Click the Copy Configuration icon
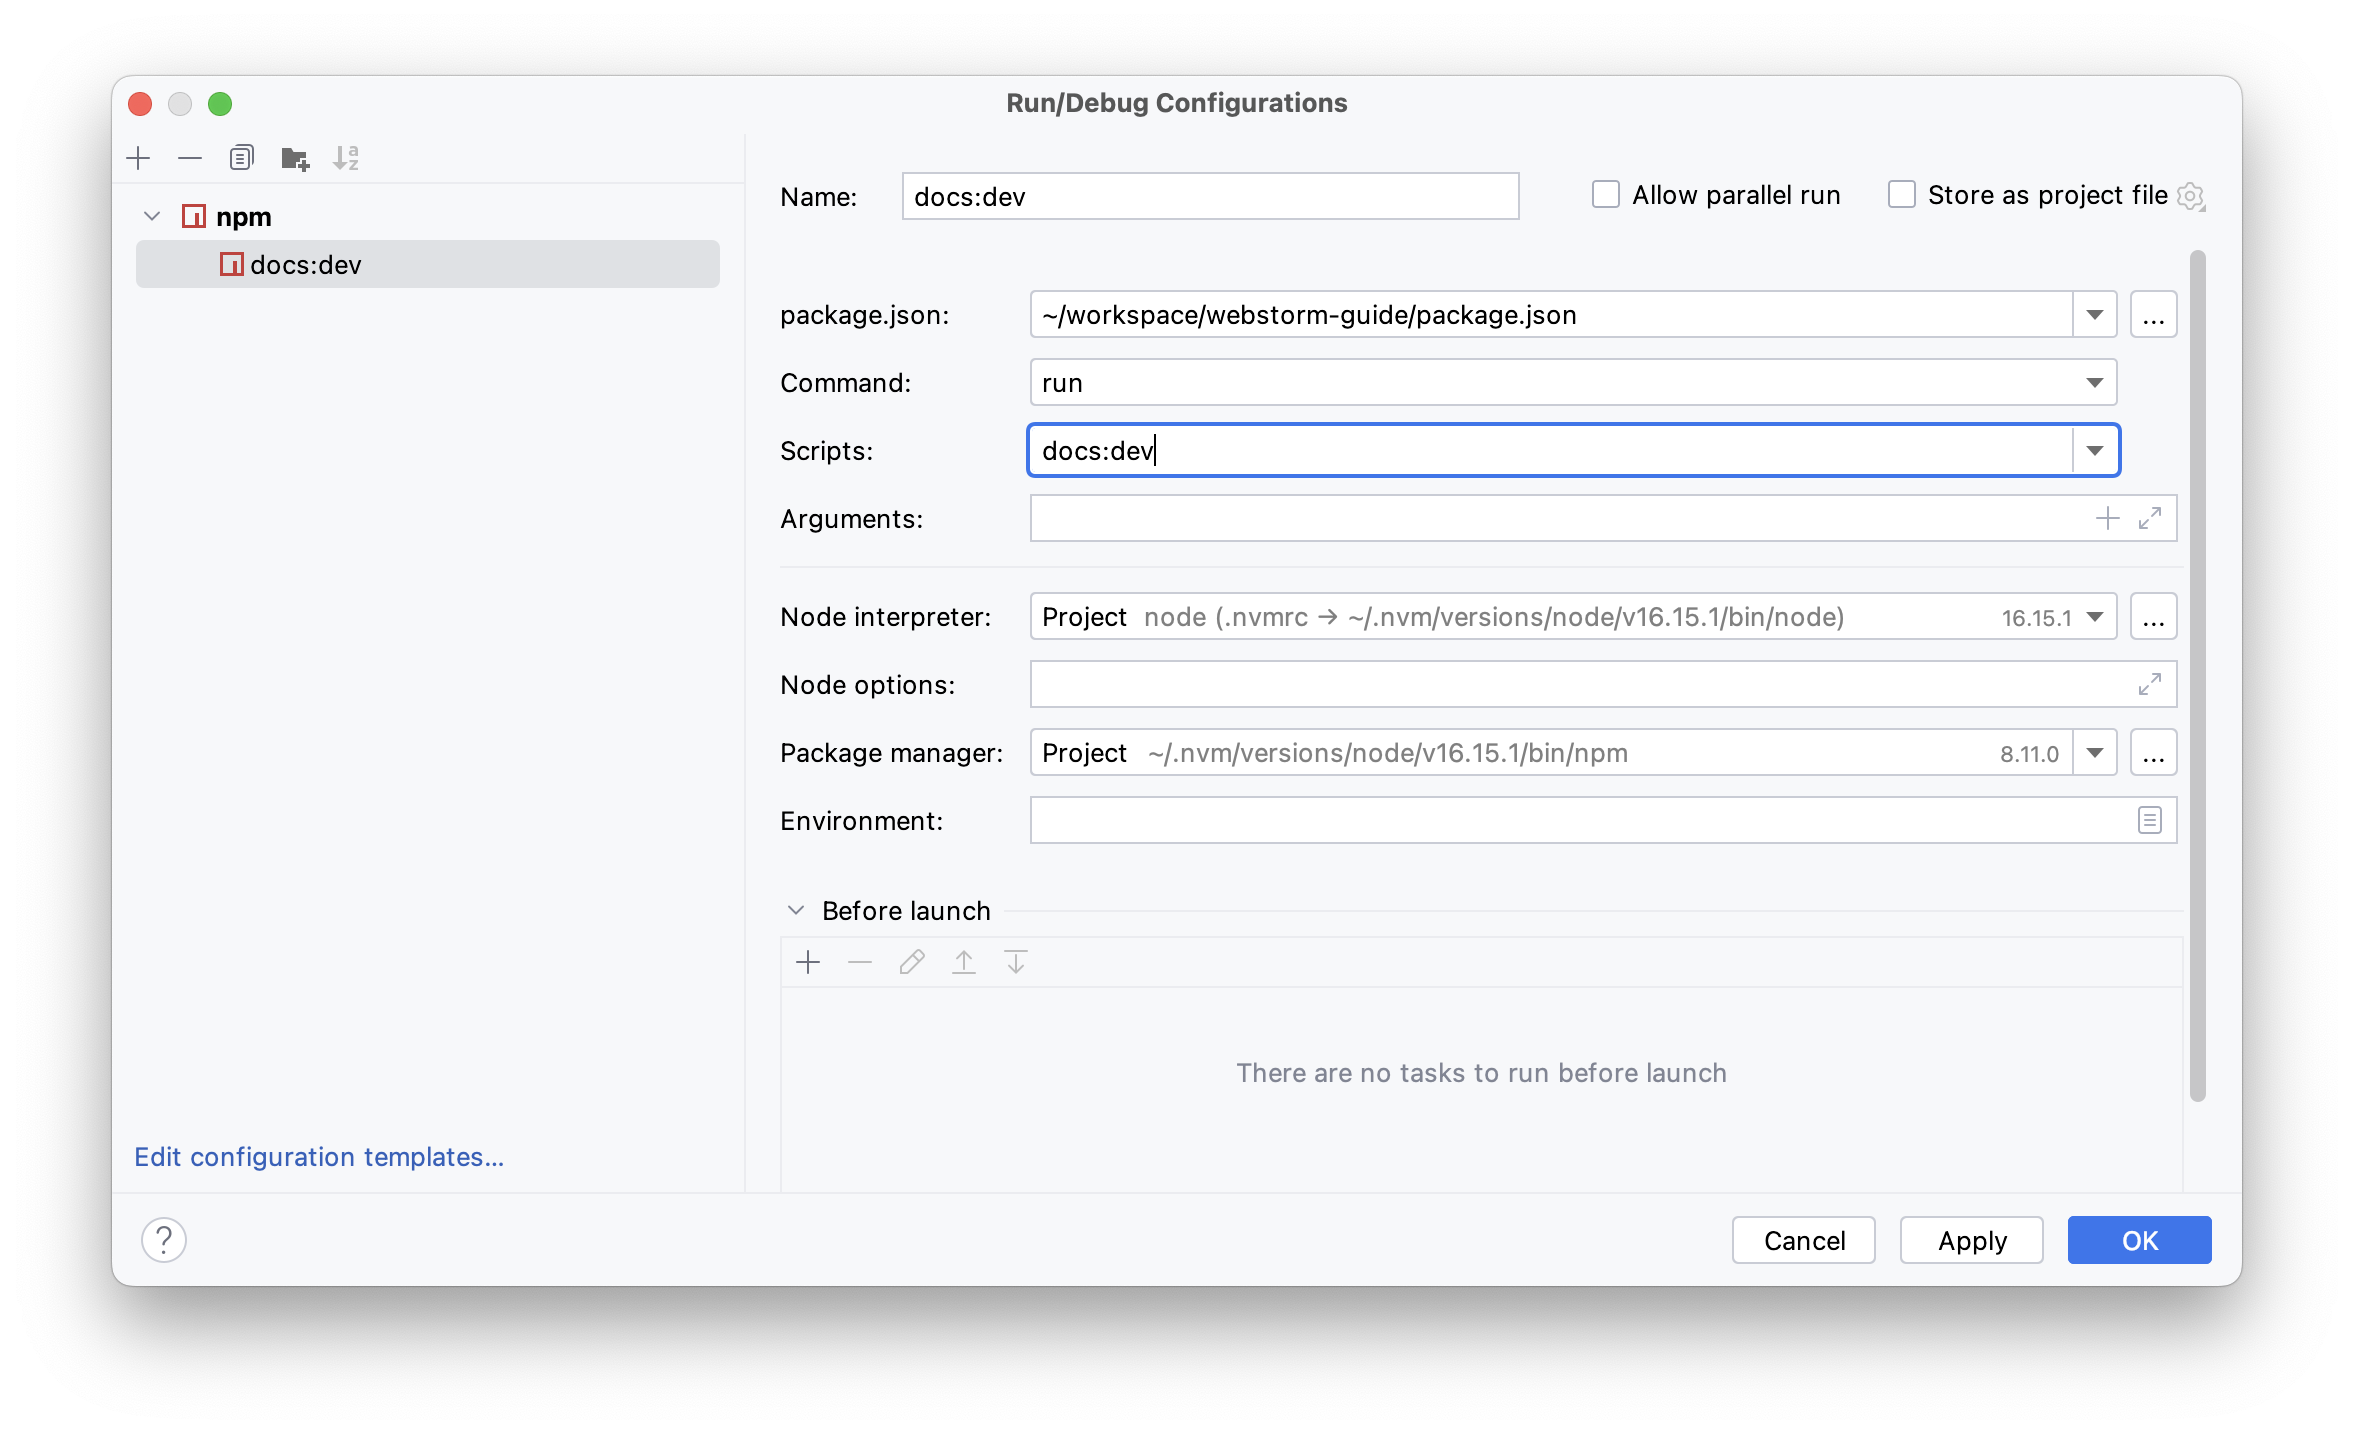2354x1434 pixels. pos(242,158)
